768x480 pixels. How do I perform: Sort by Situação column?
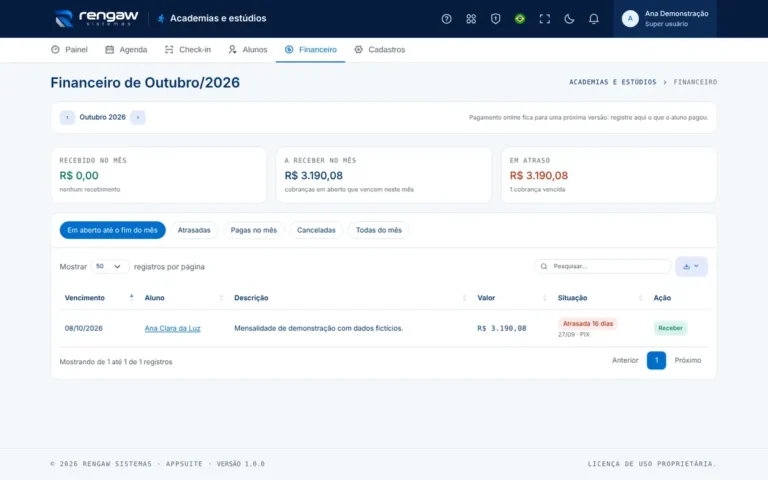click(x=600, y=298)
